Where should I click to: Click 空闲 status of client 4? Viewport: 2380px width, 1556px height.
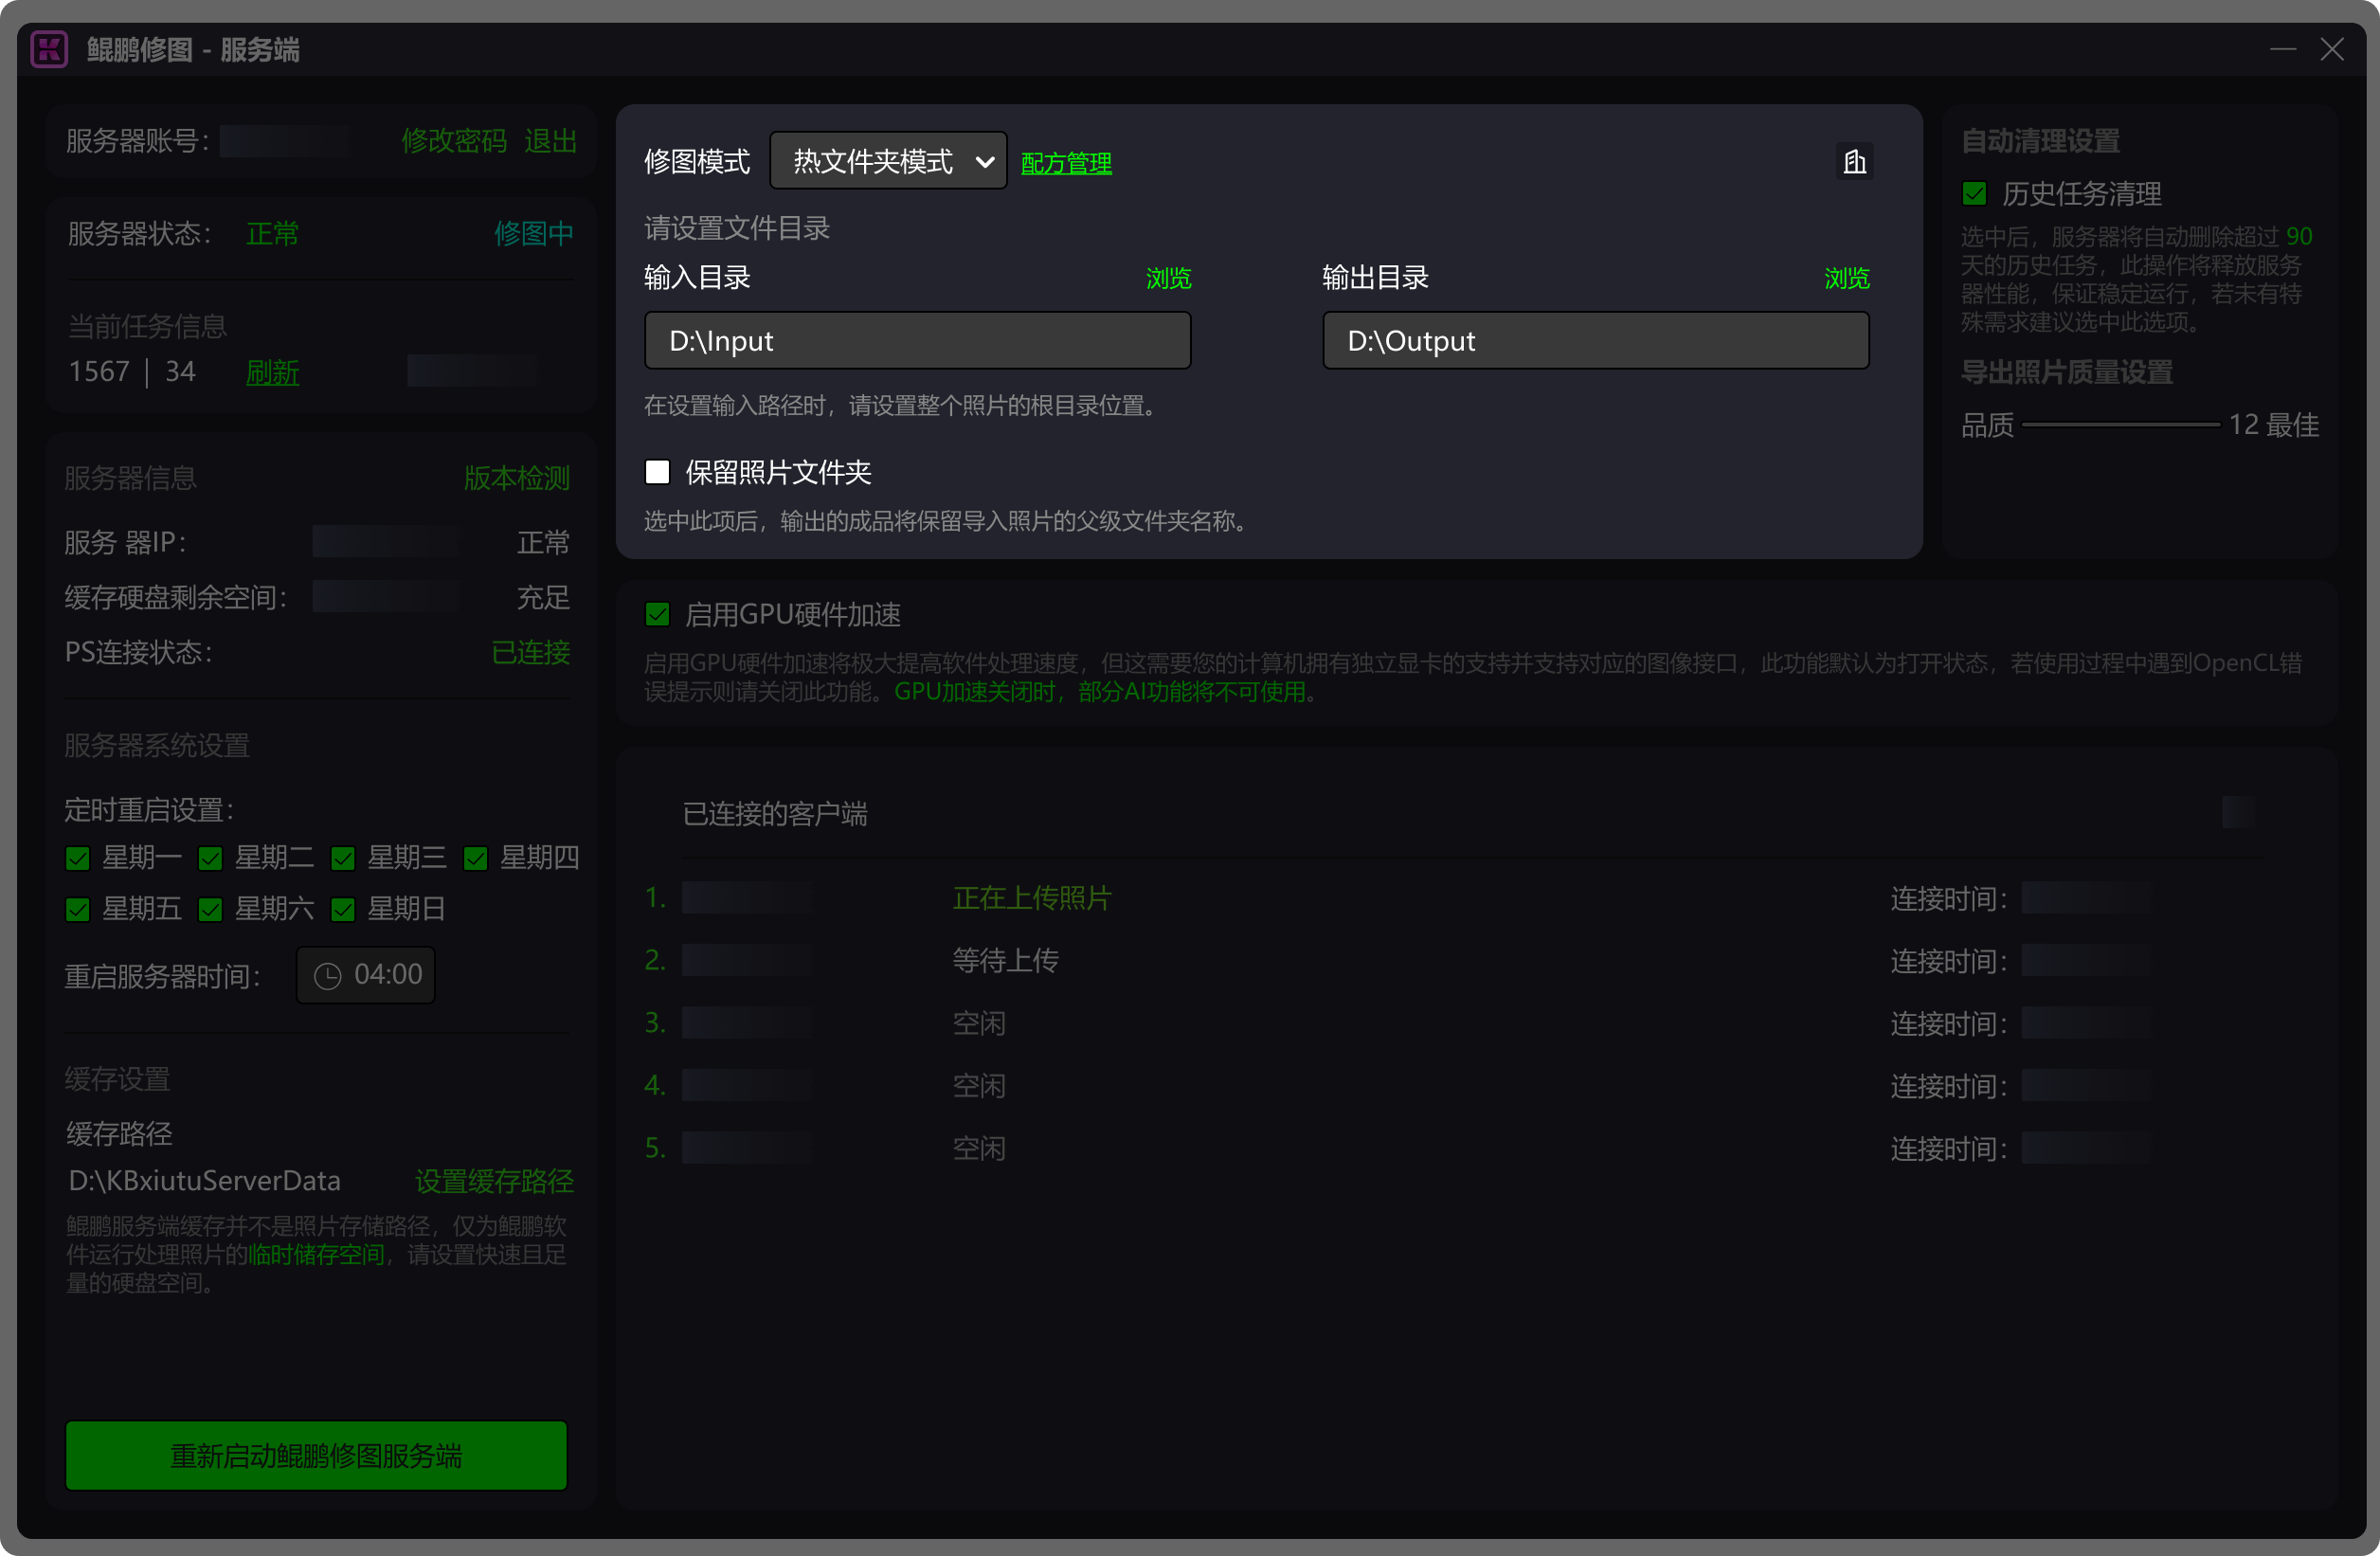[979, 1086]
